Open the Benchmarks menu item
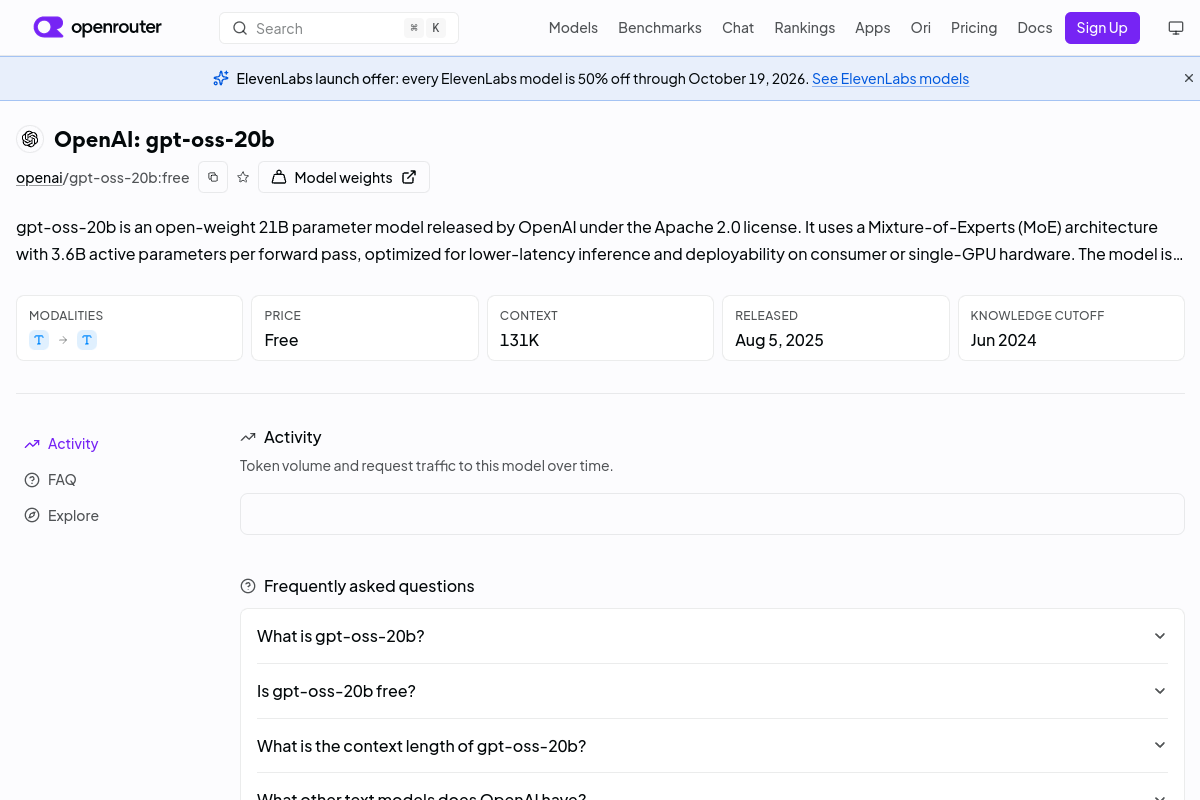Image resolution: width=1200 pixels, height=800 pixels. pyautogui.click(x=660, y=28)
